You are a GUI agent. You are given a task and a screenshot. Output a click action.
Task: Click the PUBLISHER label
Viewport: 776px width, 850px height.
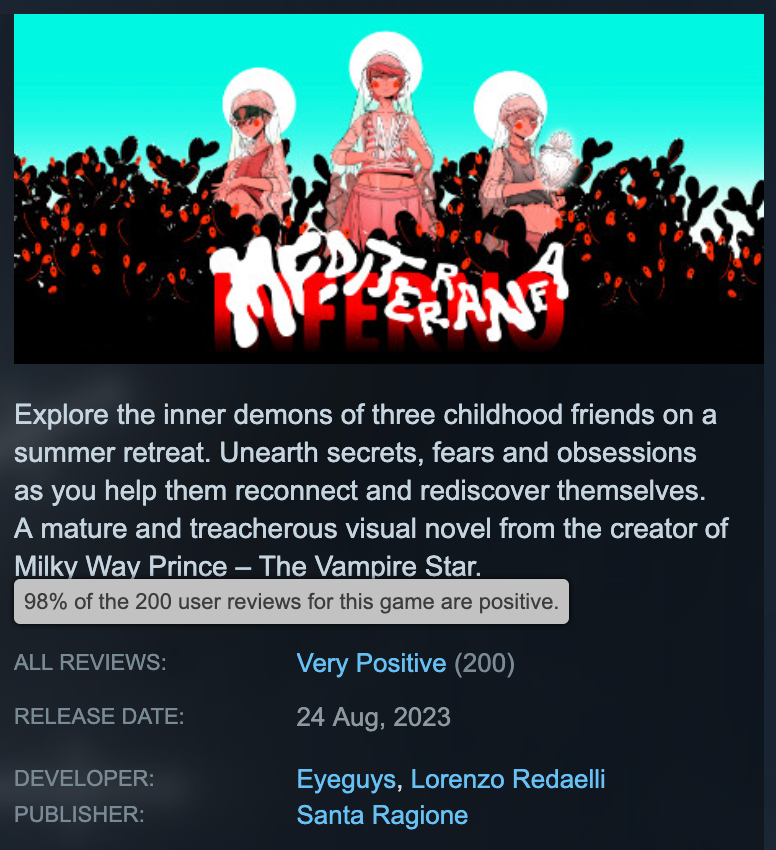[x=79, y=815]
